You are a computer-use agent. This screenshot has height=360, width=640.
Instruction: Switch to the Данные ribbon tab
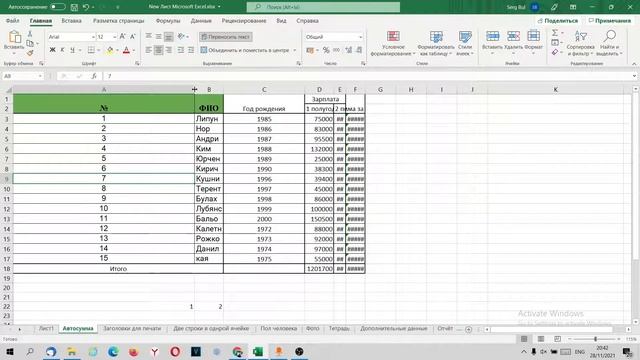click(201, 20)
